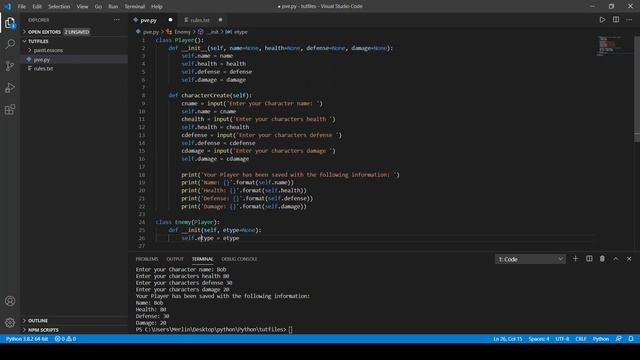Kill terminal with trash icon
The image size is (640, 360).
pyautogui.click(x=602, y=259)
